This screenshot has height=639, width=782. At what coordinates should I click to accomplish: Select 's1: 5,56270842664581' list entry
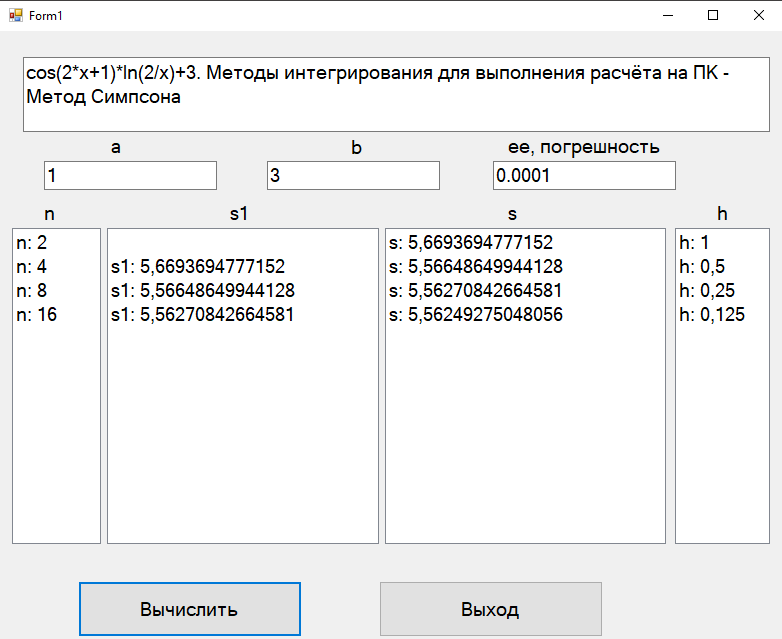click(x=242, y=314)
